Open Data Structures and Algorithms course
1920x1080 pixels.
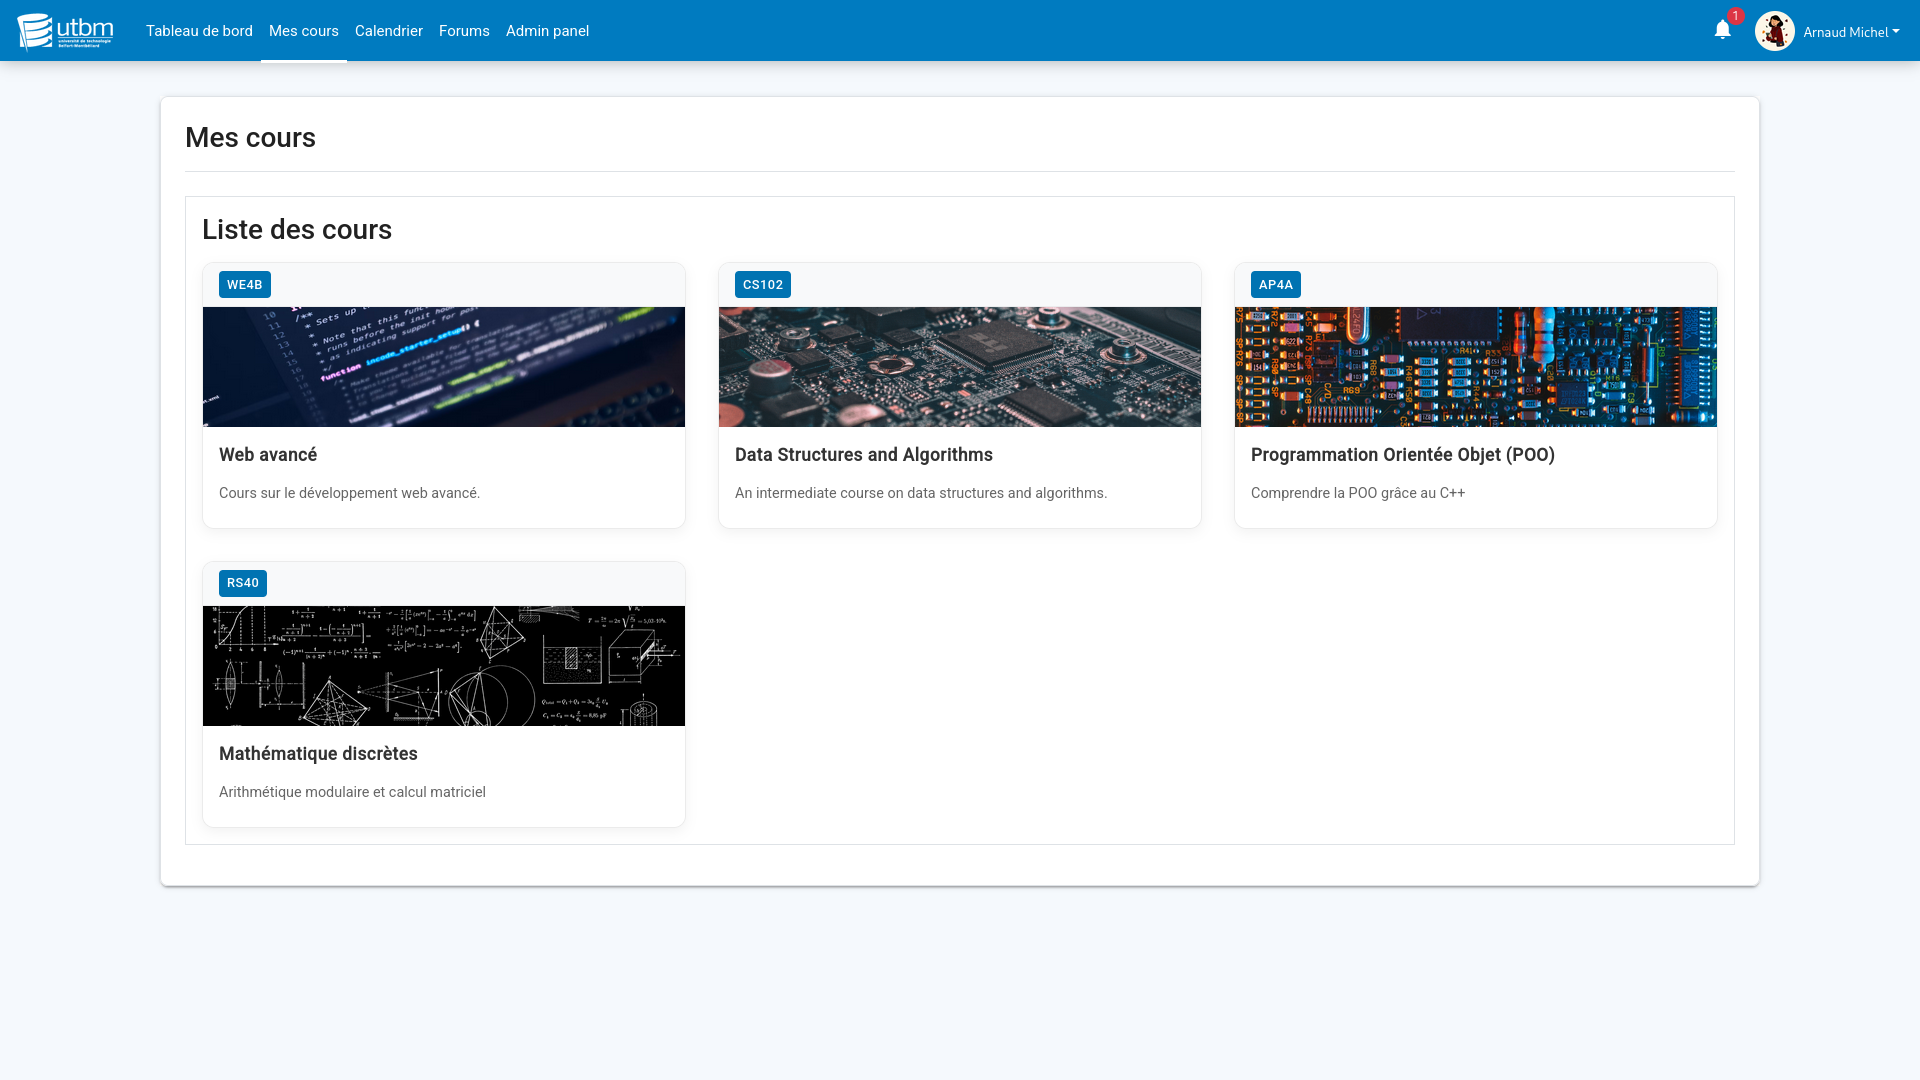point(863,455)
